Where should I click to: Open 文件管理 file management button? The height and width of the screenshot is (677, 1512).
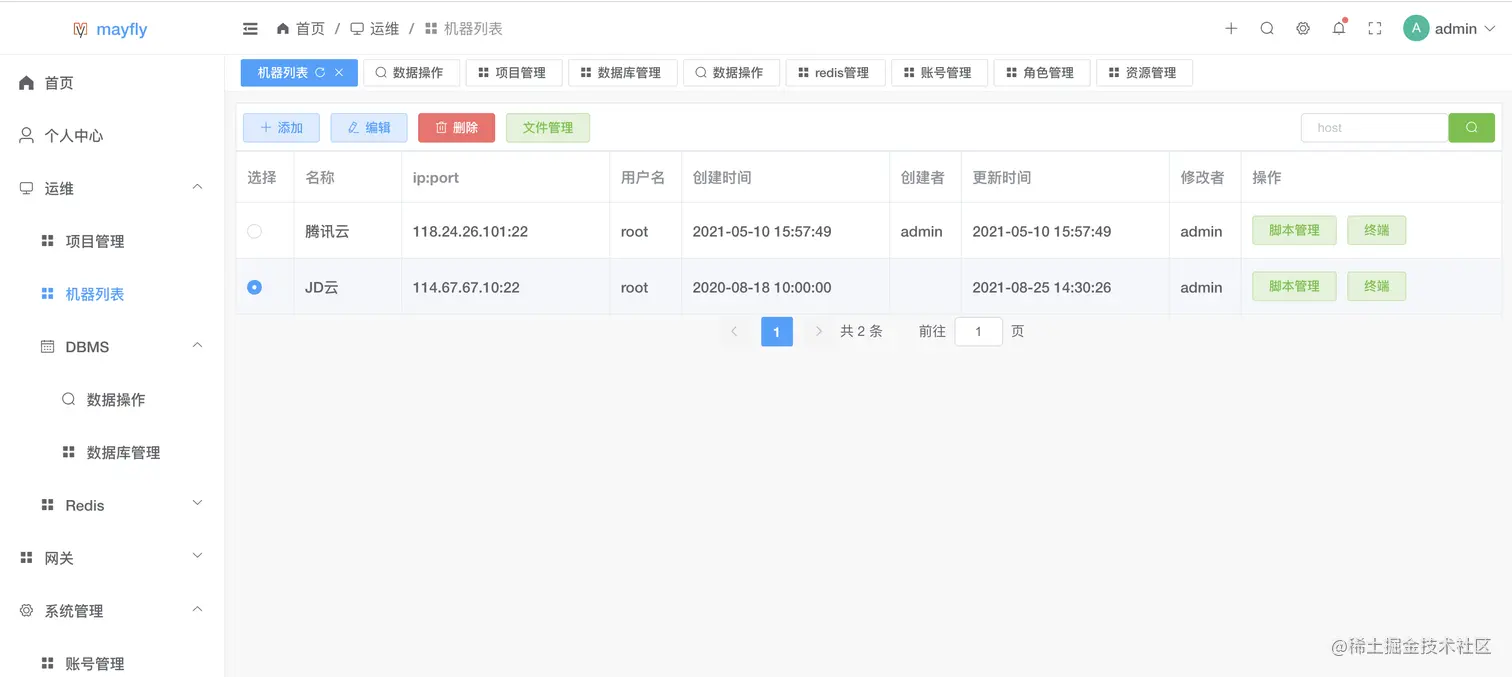click(548, 127)
